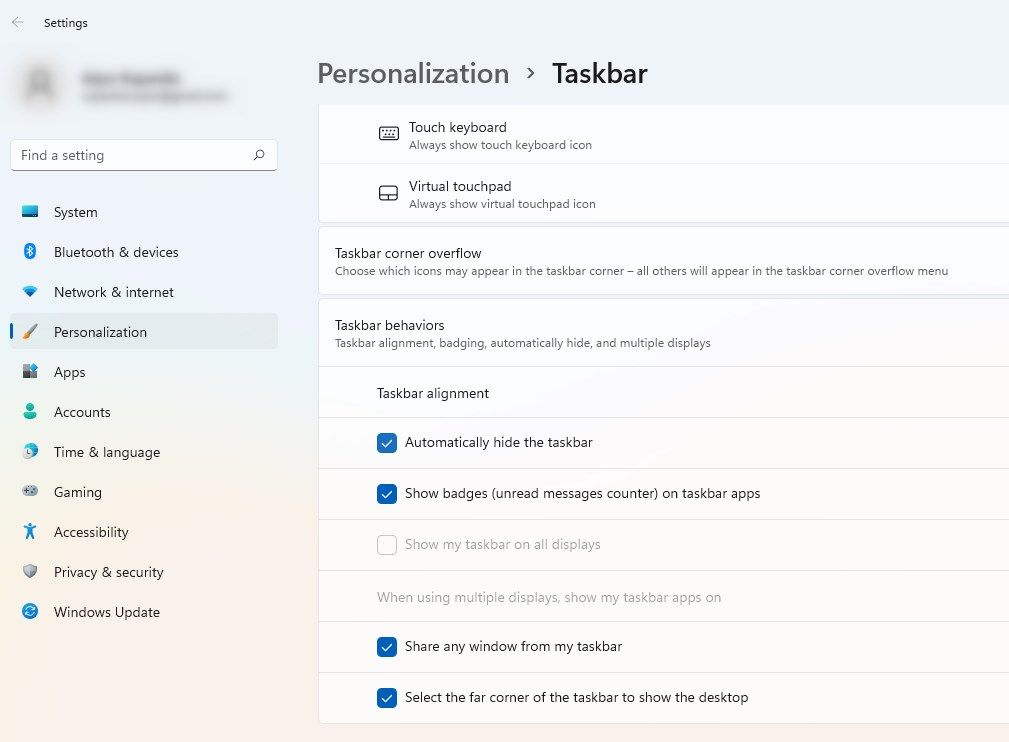Toggle Show badges on taskbar apps checkbox
The width and height of the screenshot is (1009, 742).
pyautogui.click(x=387, y=494)
